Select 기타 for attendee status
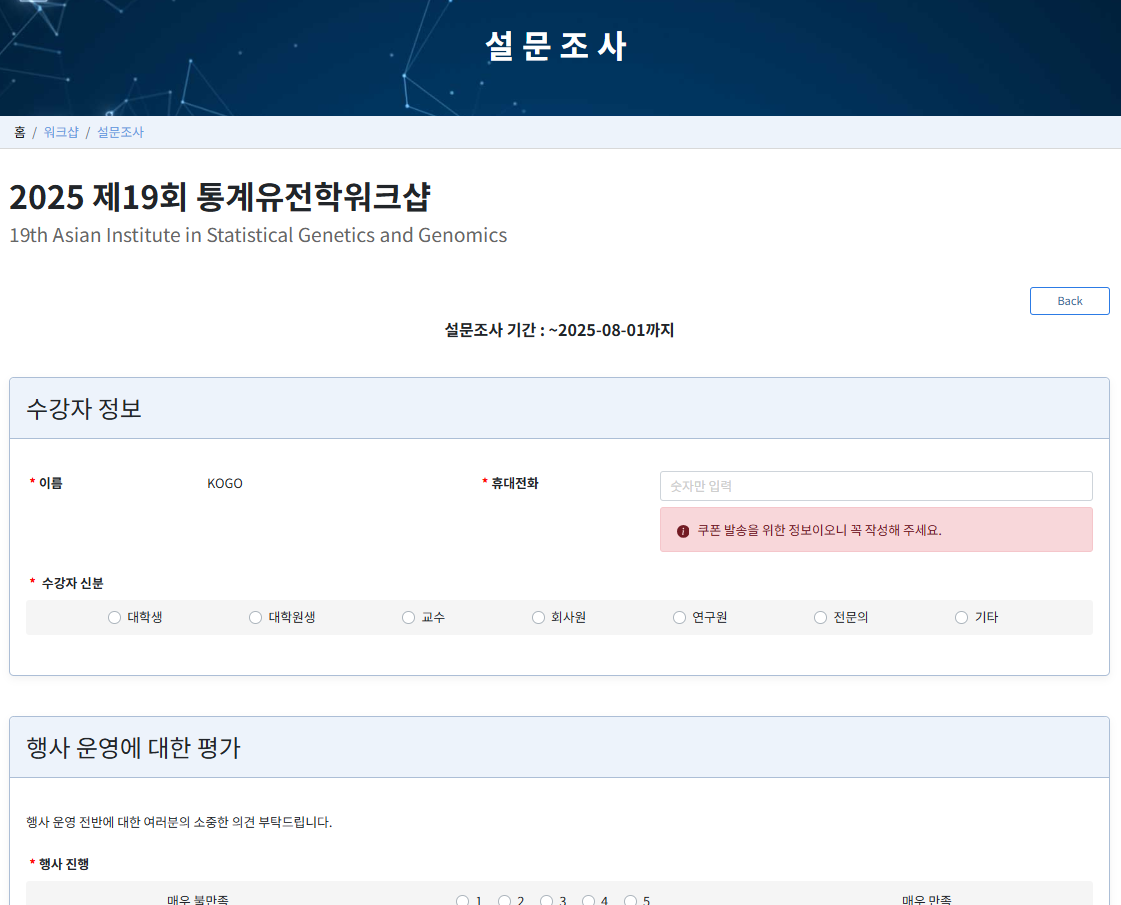 962,618
